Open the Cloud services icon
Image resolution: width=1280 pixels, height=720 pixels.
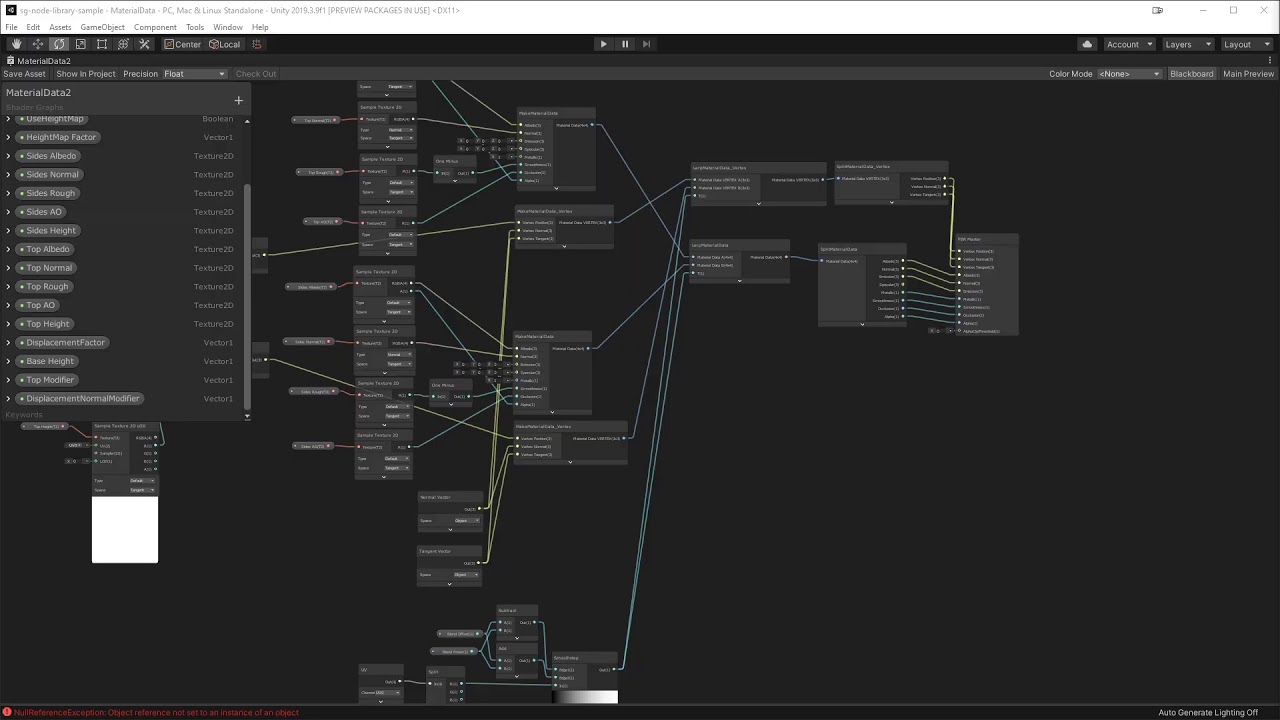click(1087, 44)
